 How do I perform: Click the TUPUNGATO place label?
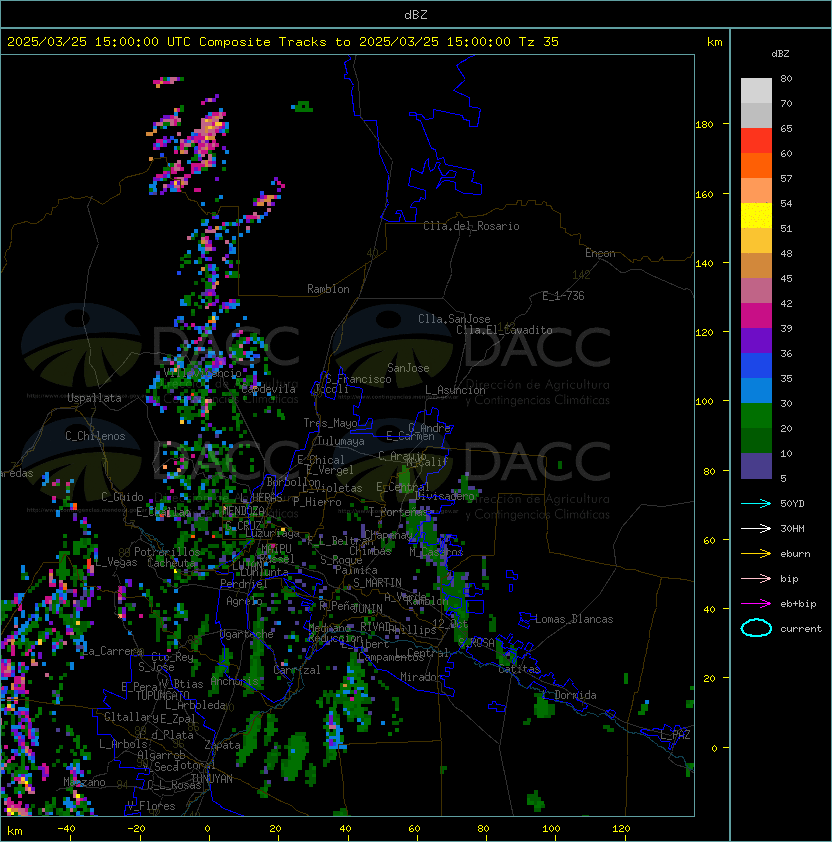coord(162,695)
